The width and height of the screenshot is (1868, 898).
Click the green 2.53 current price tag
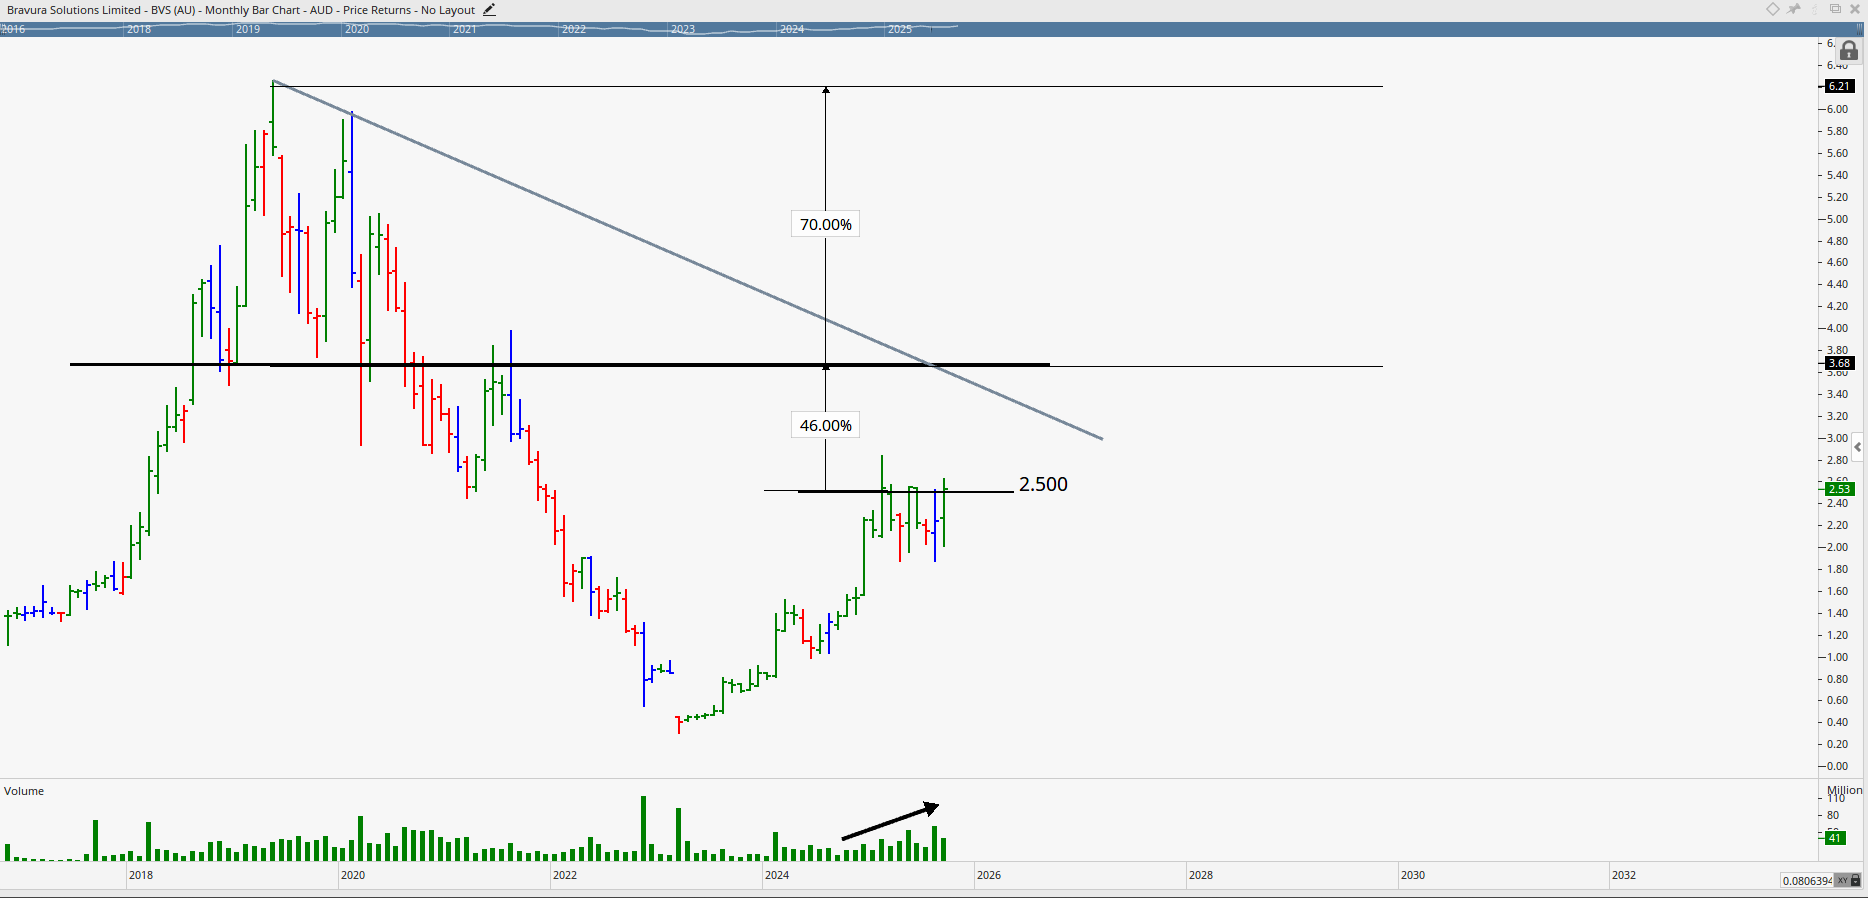pyautogui.click(x=1839, y=489)
